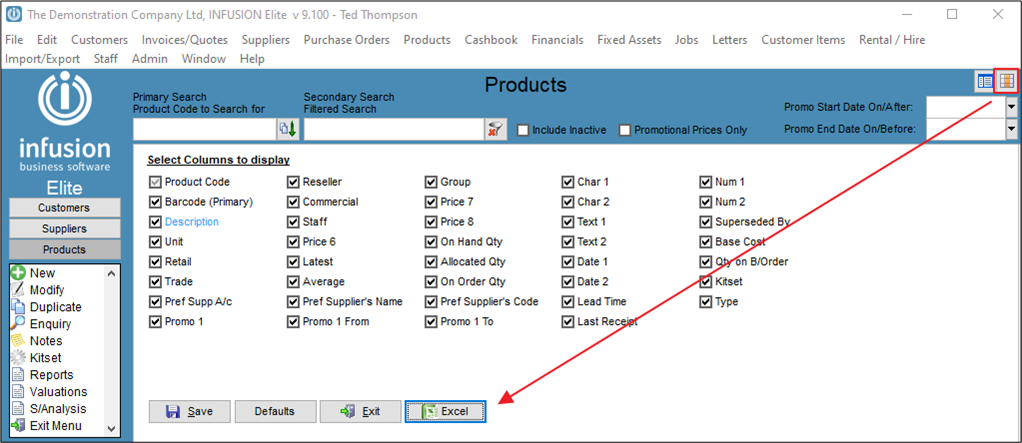1022x443 pixels.
Task: Click sidebar menu scroll up arrow
Action: pyautogui.click(x=111, y=274)
